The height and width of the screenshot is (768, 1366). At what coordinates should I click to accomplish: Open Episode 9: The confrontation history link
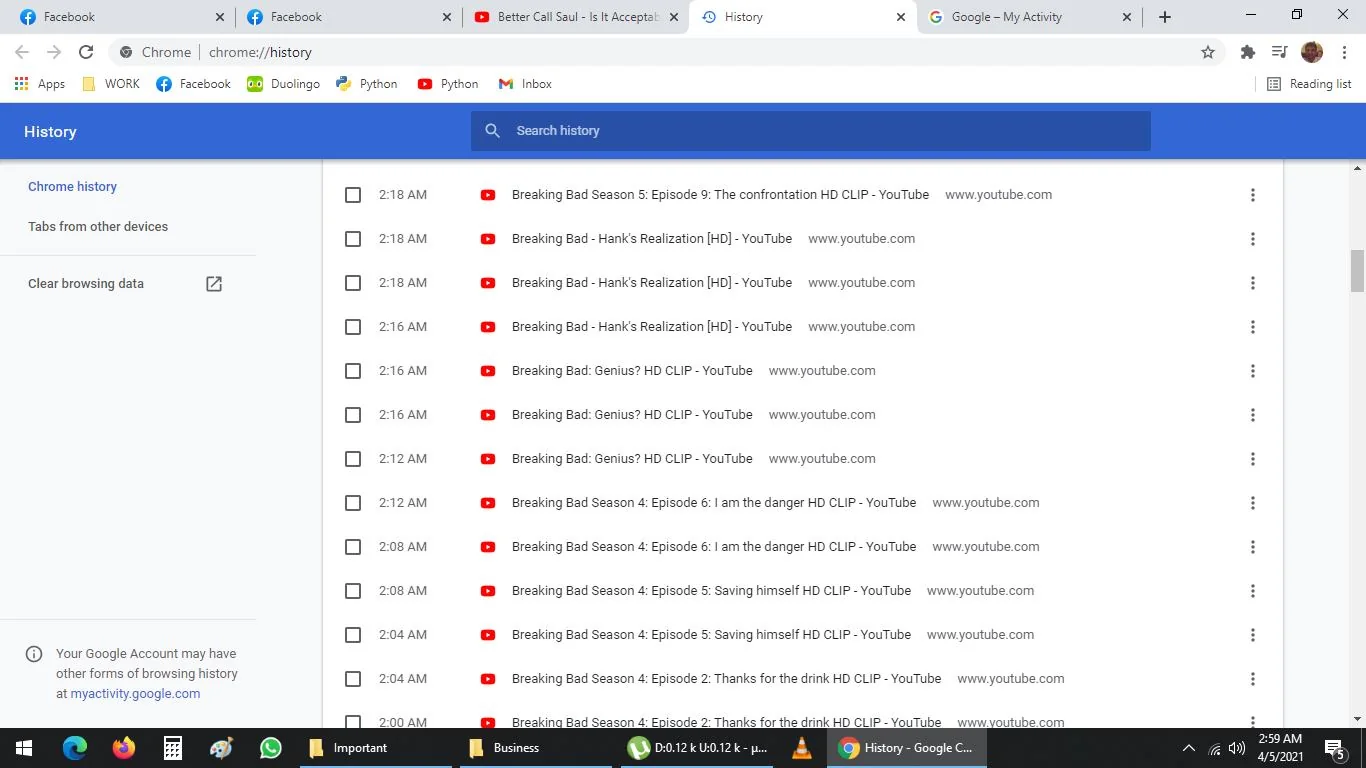720,195
